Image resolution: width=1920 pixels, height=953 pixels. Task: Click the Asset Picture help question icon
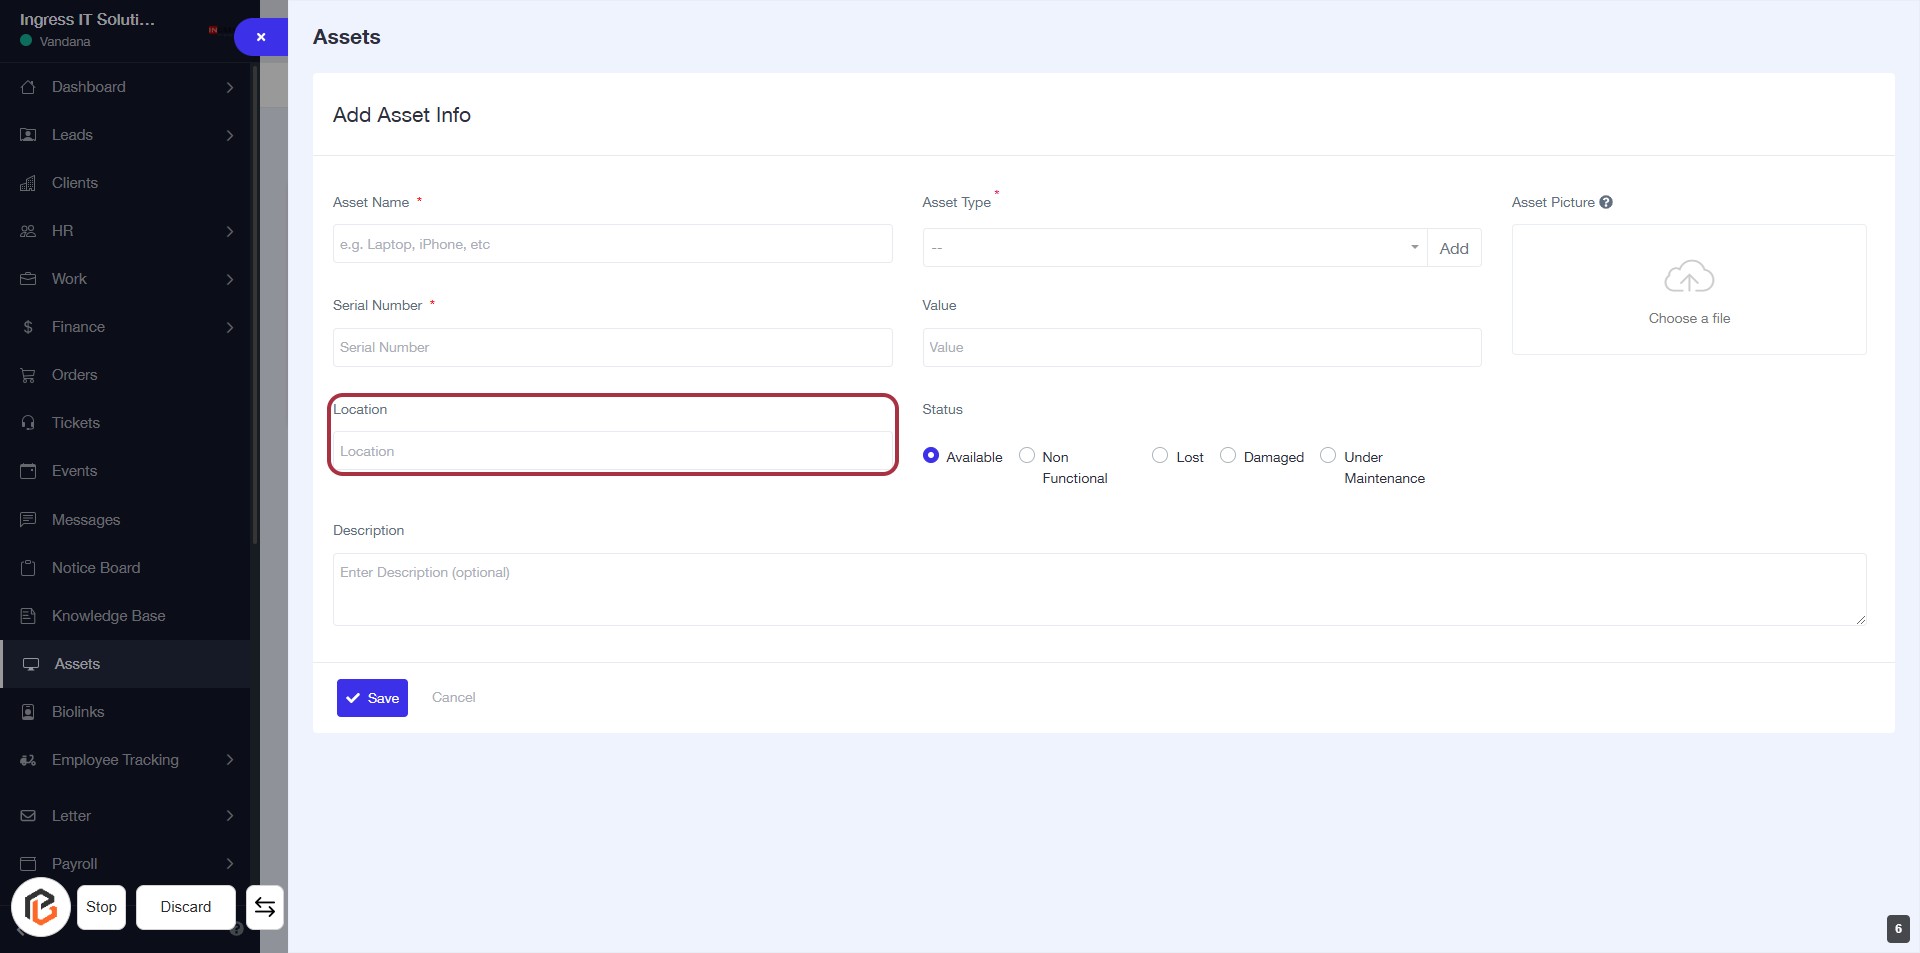point(1606,202)
